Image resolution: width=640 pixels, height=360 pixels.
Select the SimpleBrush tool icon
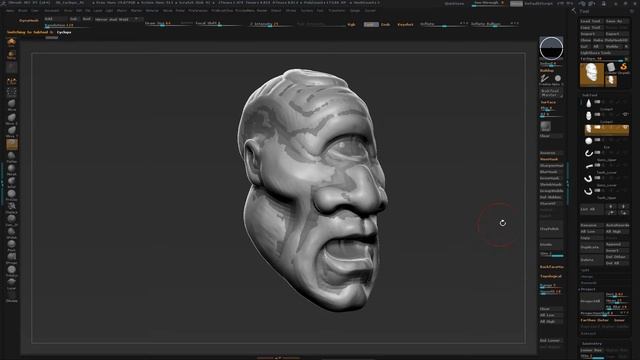point(624,67)
